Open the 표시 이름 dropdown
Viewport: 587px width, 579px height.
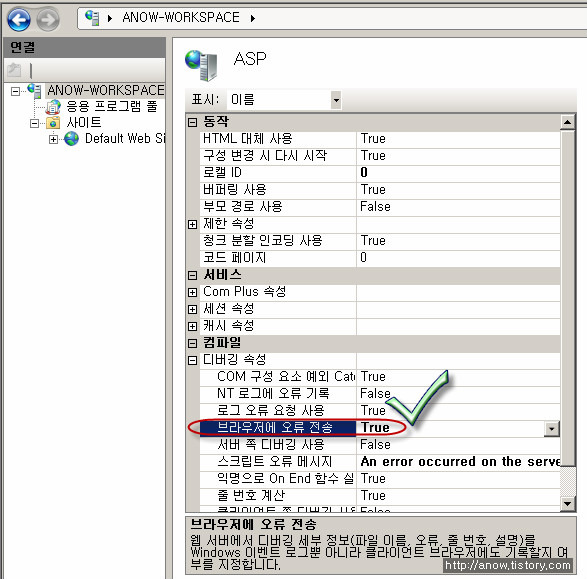pos(336,100)
